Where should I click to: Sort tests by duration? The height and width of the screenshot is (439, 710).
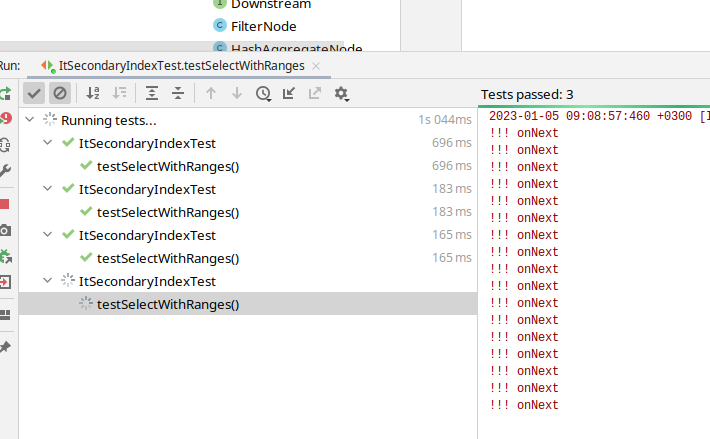coord(120,93)
